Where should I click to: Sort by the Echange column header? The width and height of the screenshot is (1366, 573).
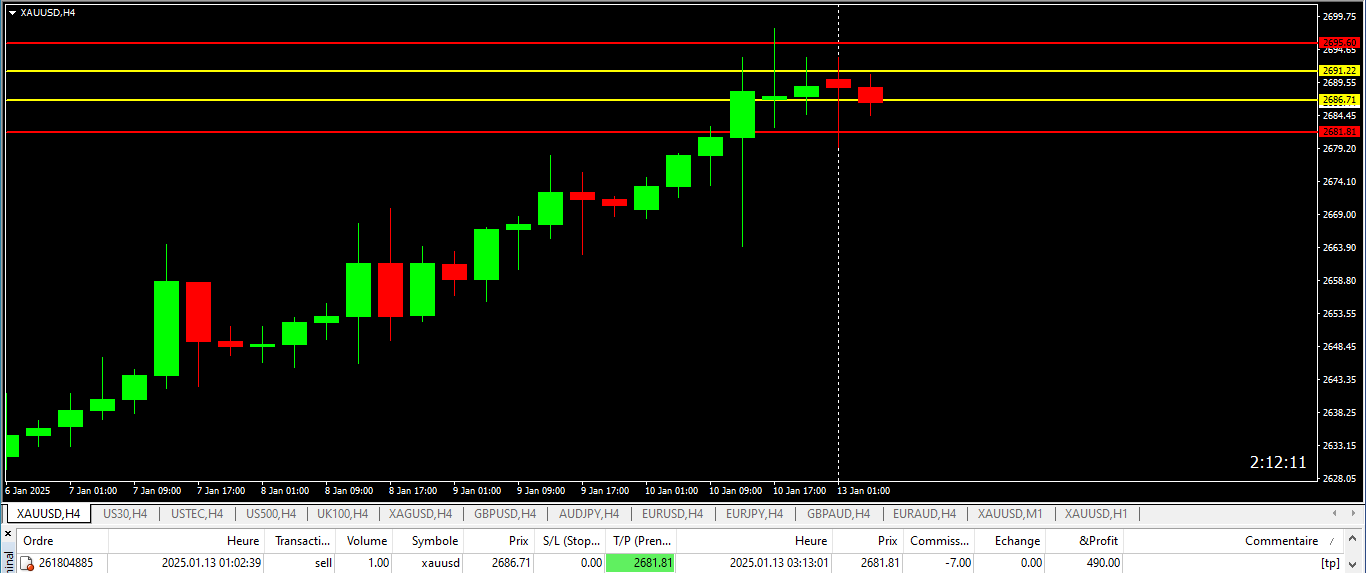pos(1011,541)
